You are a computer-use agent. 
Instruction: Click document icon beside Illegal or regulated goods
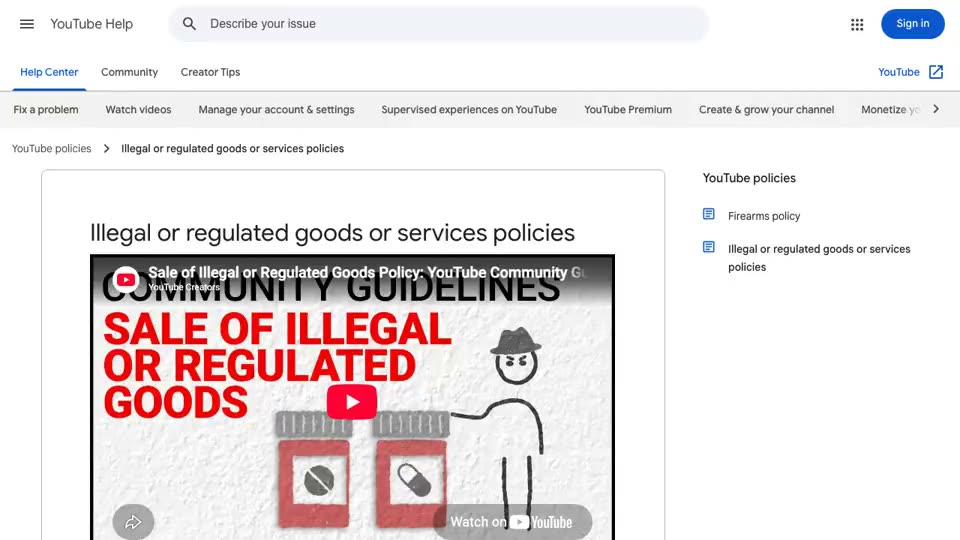click(708, 247)
